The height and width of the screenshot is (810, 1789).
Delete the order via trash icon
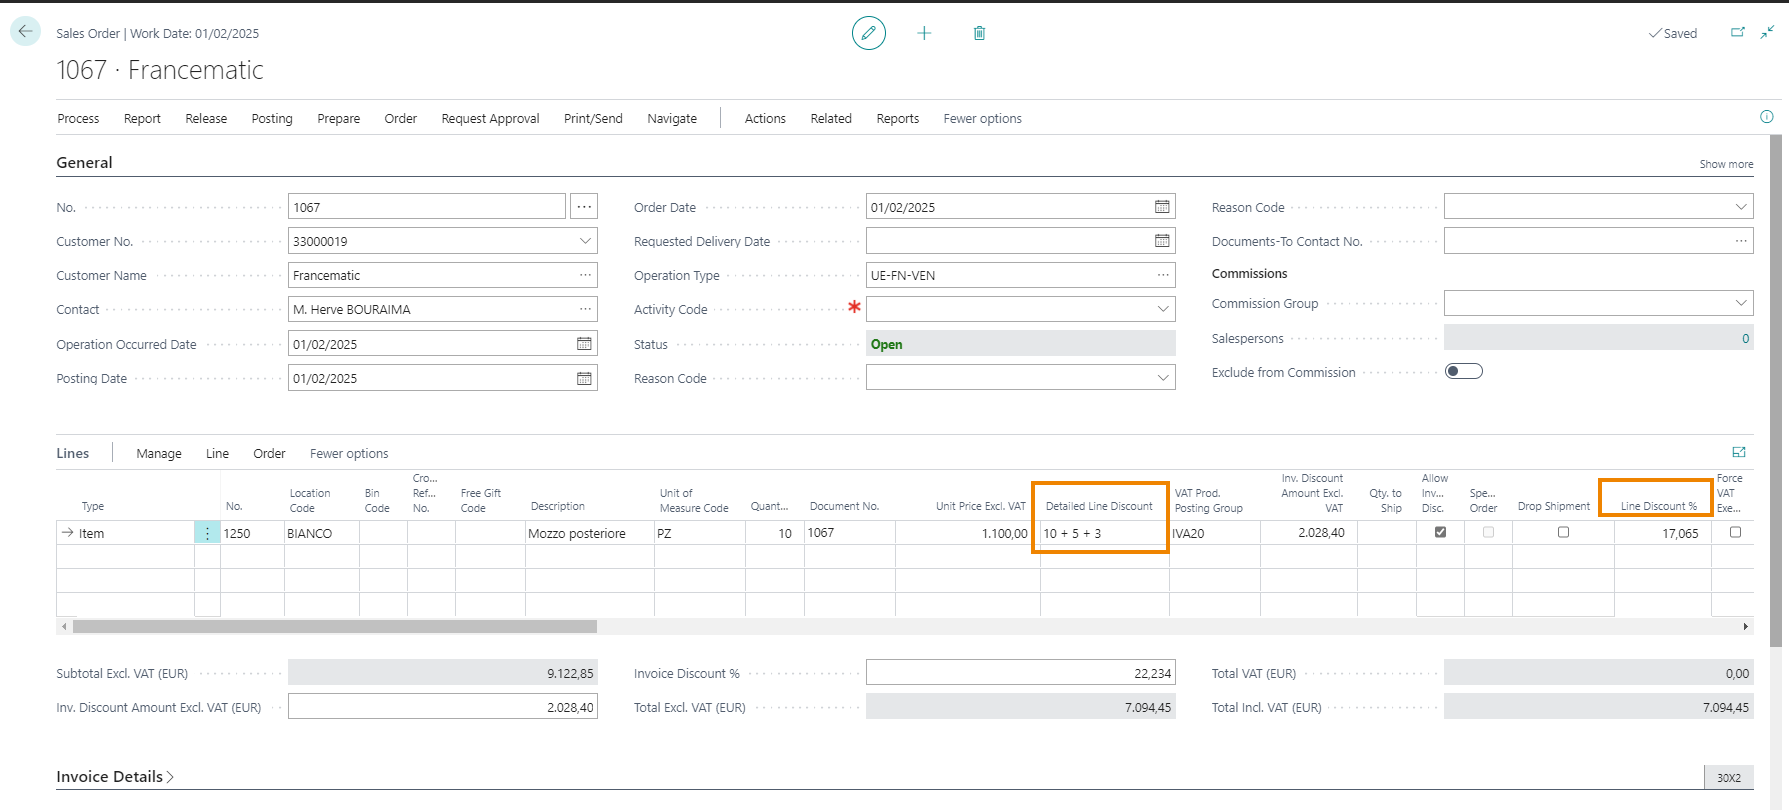pos(980,33)
